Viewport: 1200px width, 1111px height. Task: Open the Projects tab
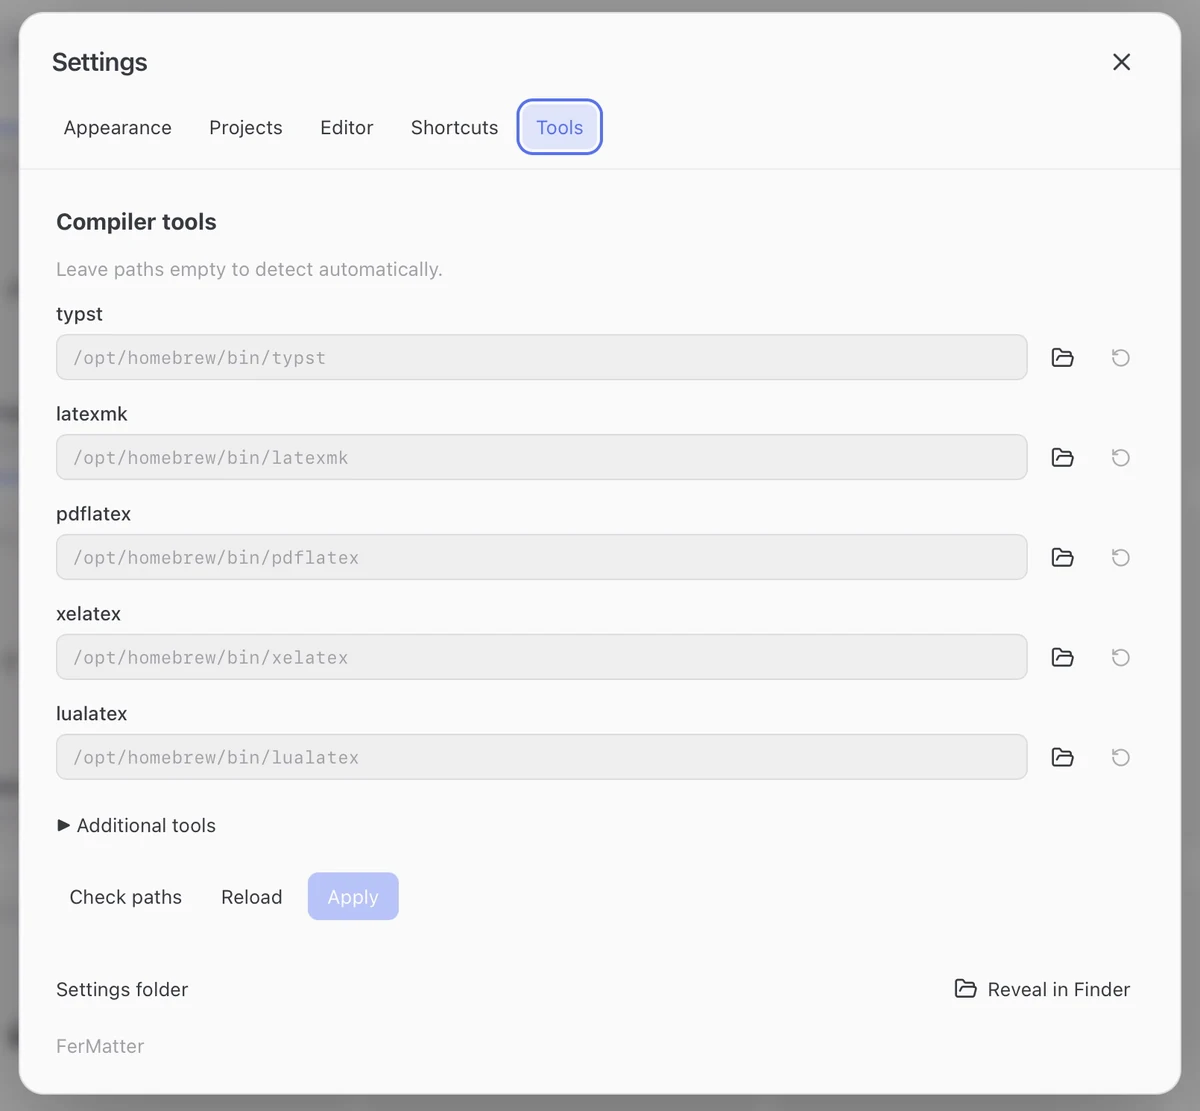(x=245, y=128)
